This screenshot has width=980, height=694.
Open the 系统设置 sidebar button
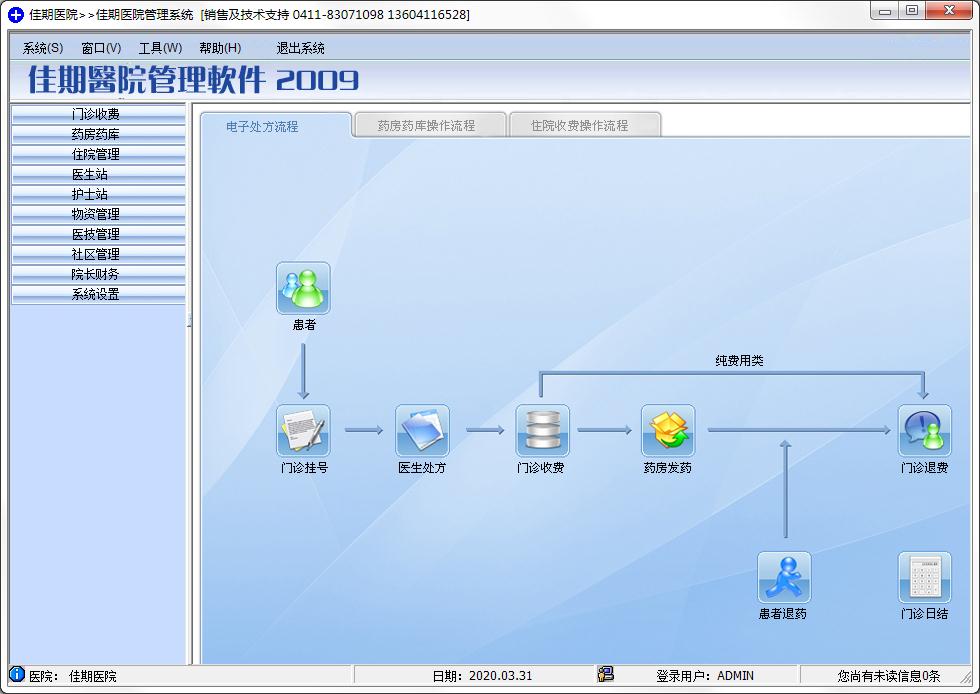click(x=98, y=294)
